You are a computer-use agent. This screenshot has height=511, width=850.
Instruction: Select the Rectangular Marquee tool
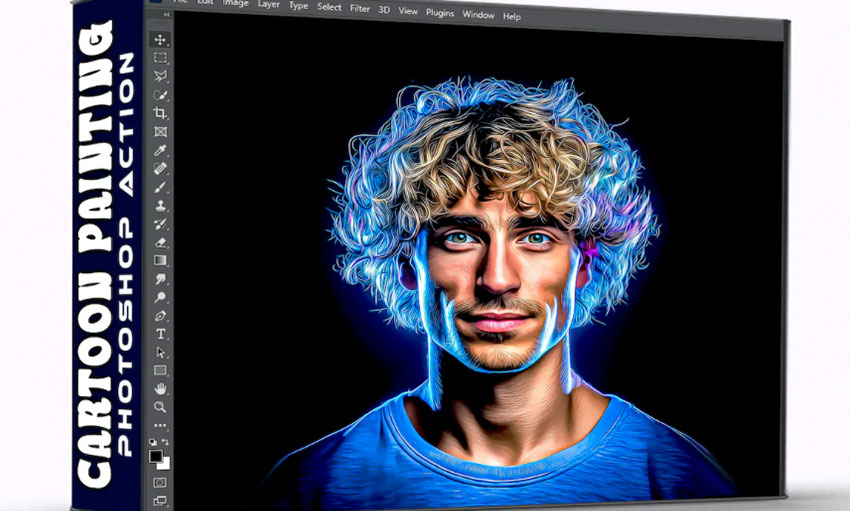point(160,58)
